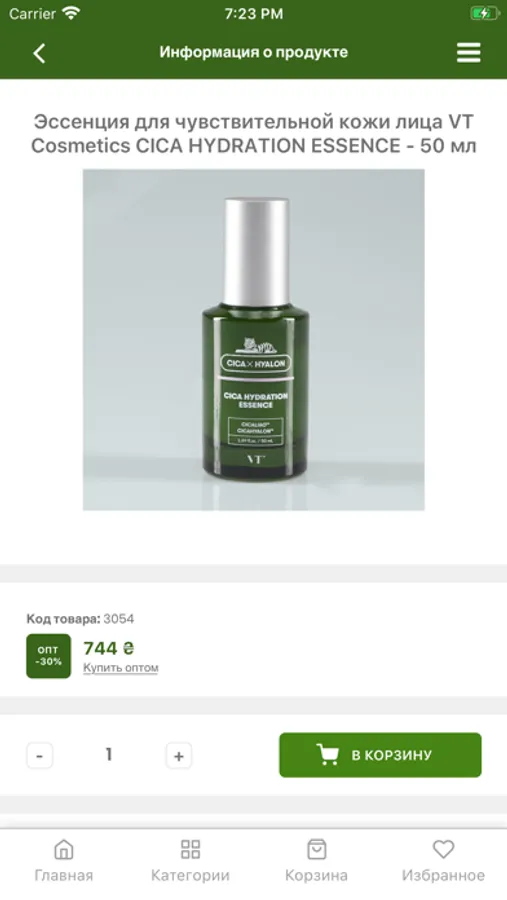507x900 pixels.
Task: Go back using the header arrow
Action: point(39,53)
